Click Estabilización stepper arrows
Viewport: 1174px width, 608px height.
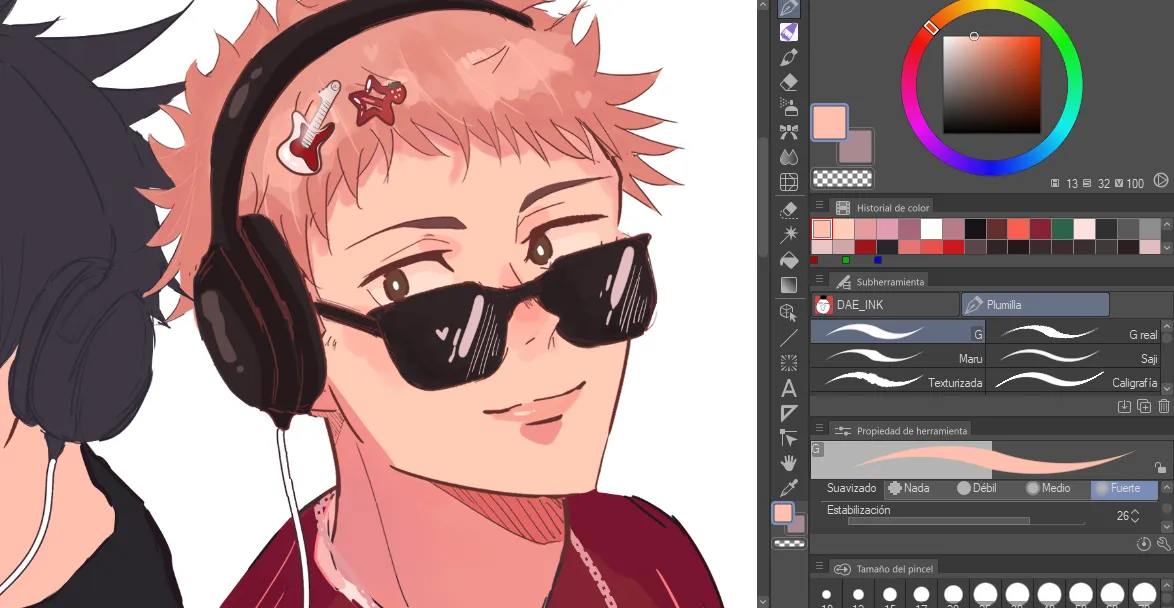click(x=1135, y=516)
